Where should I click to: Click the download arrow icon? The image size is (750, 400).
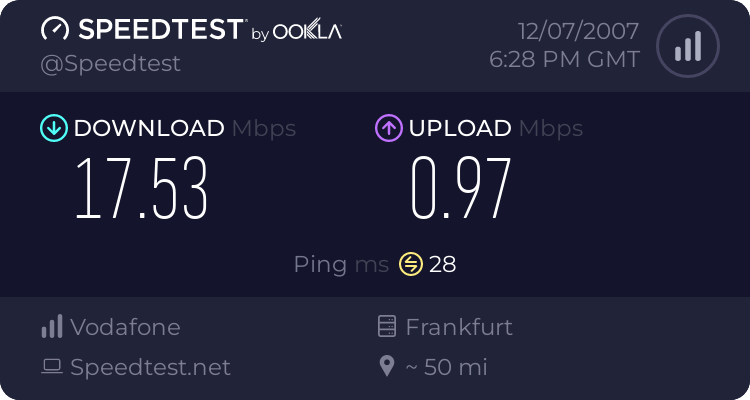[53, 128]
